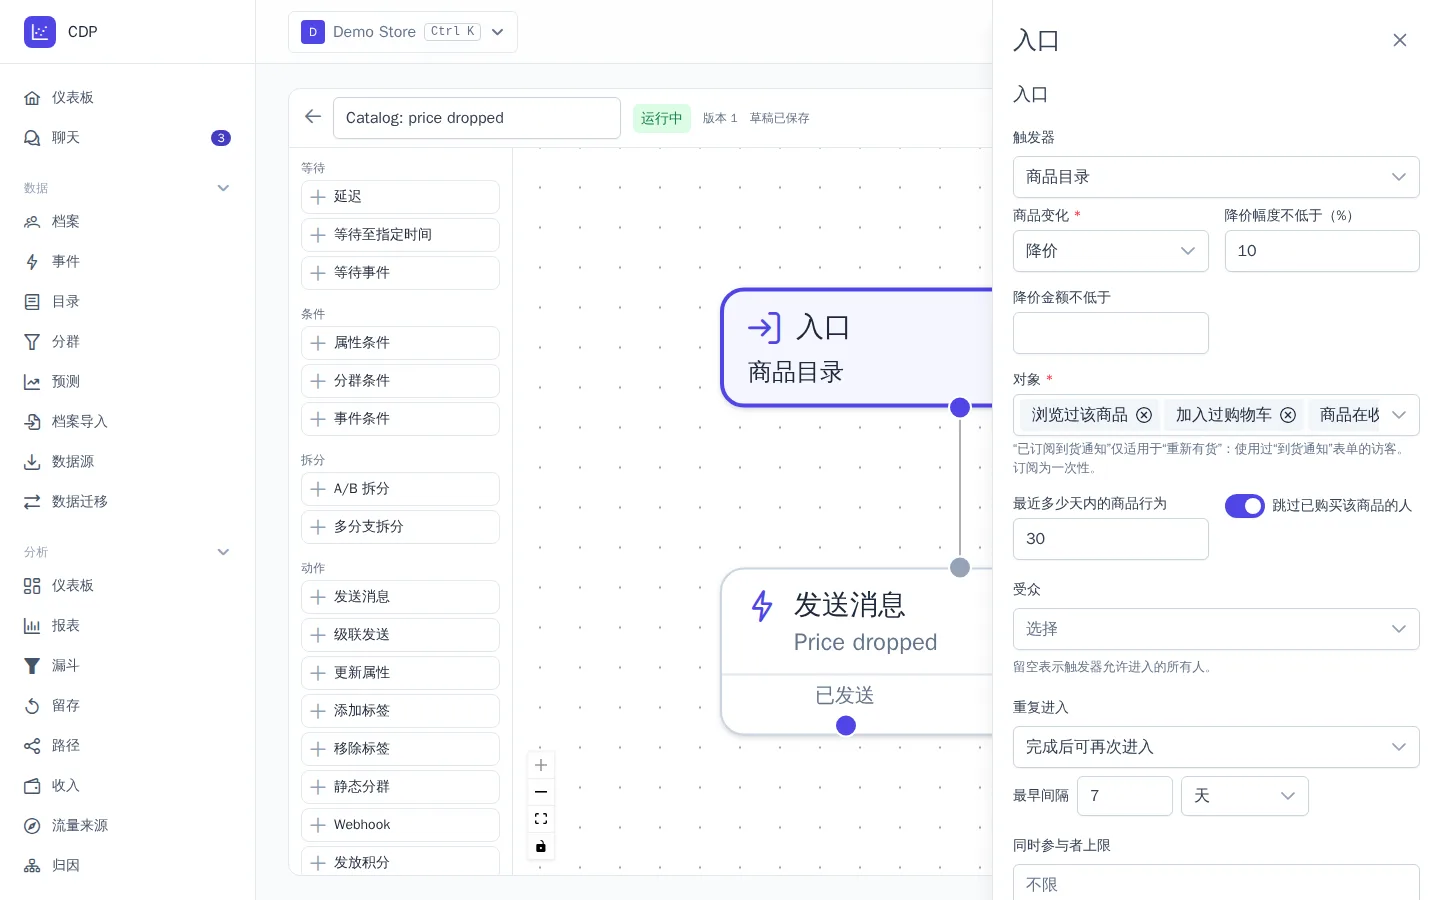Zoom in the canvas with plus icon

pyautogui.click(x=541, y=765)
